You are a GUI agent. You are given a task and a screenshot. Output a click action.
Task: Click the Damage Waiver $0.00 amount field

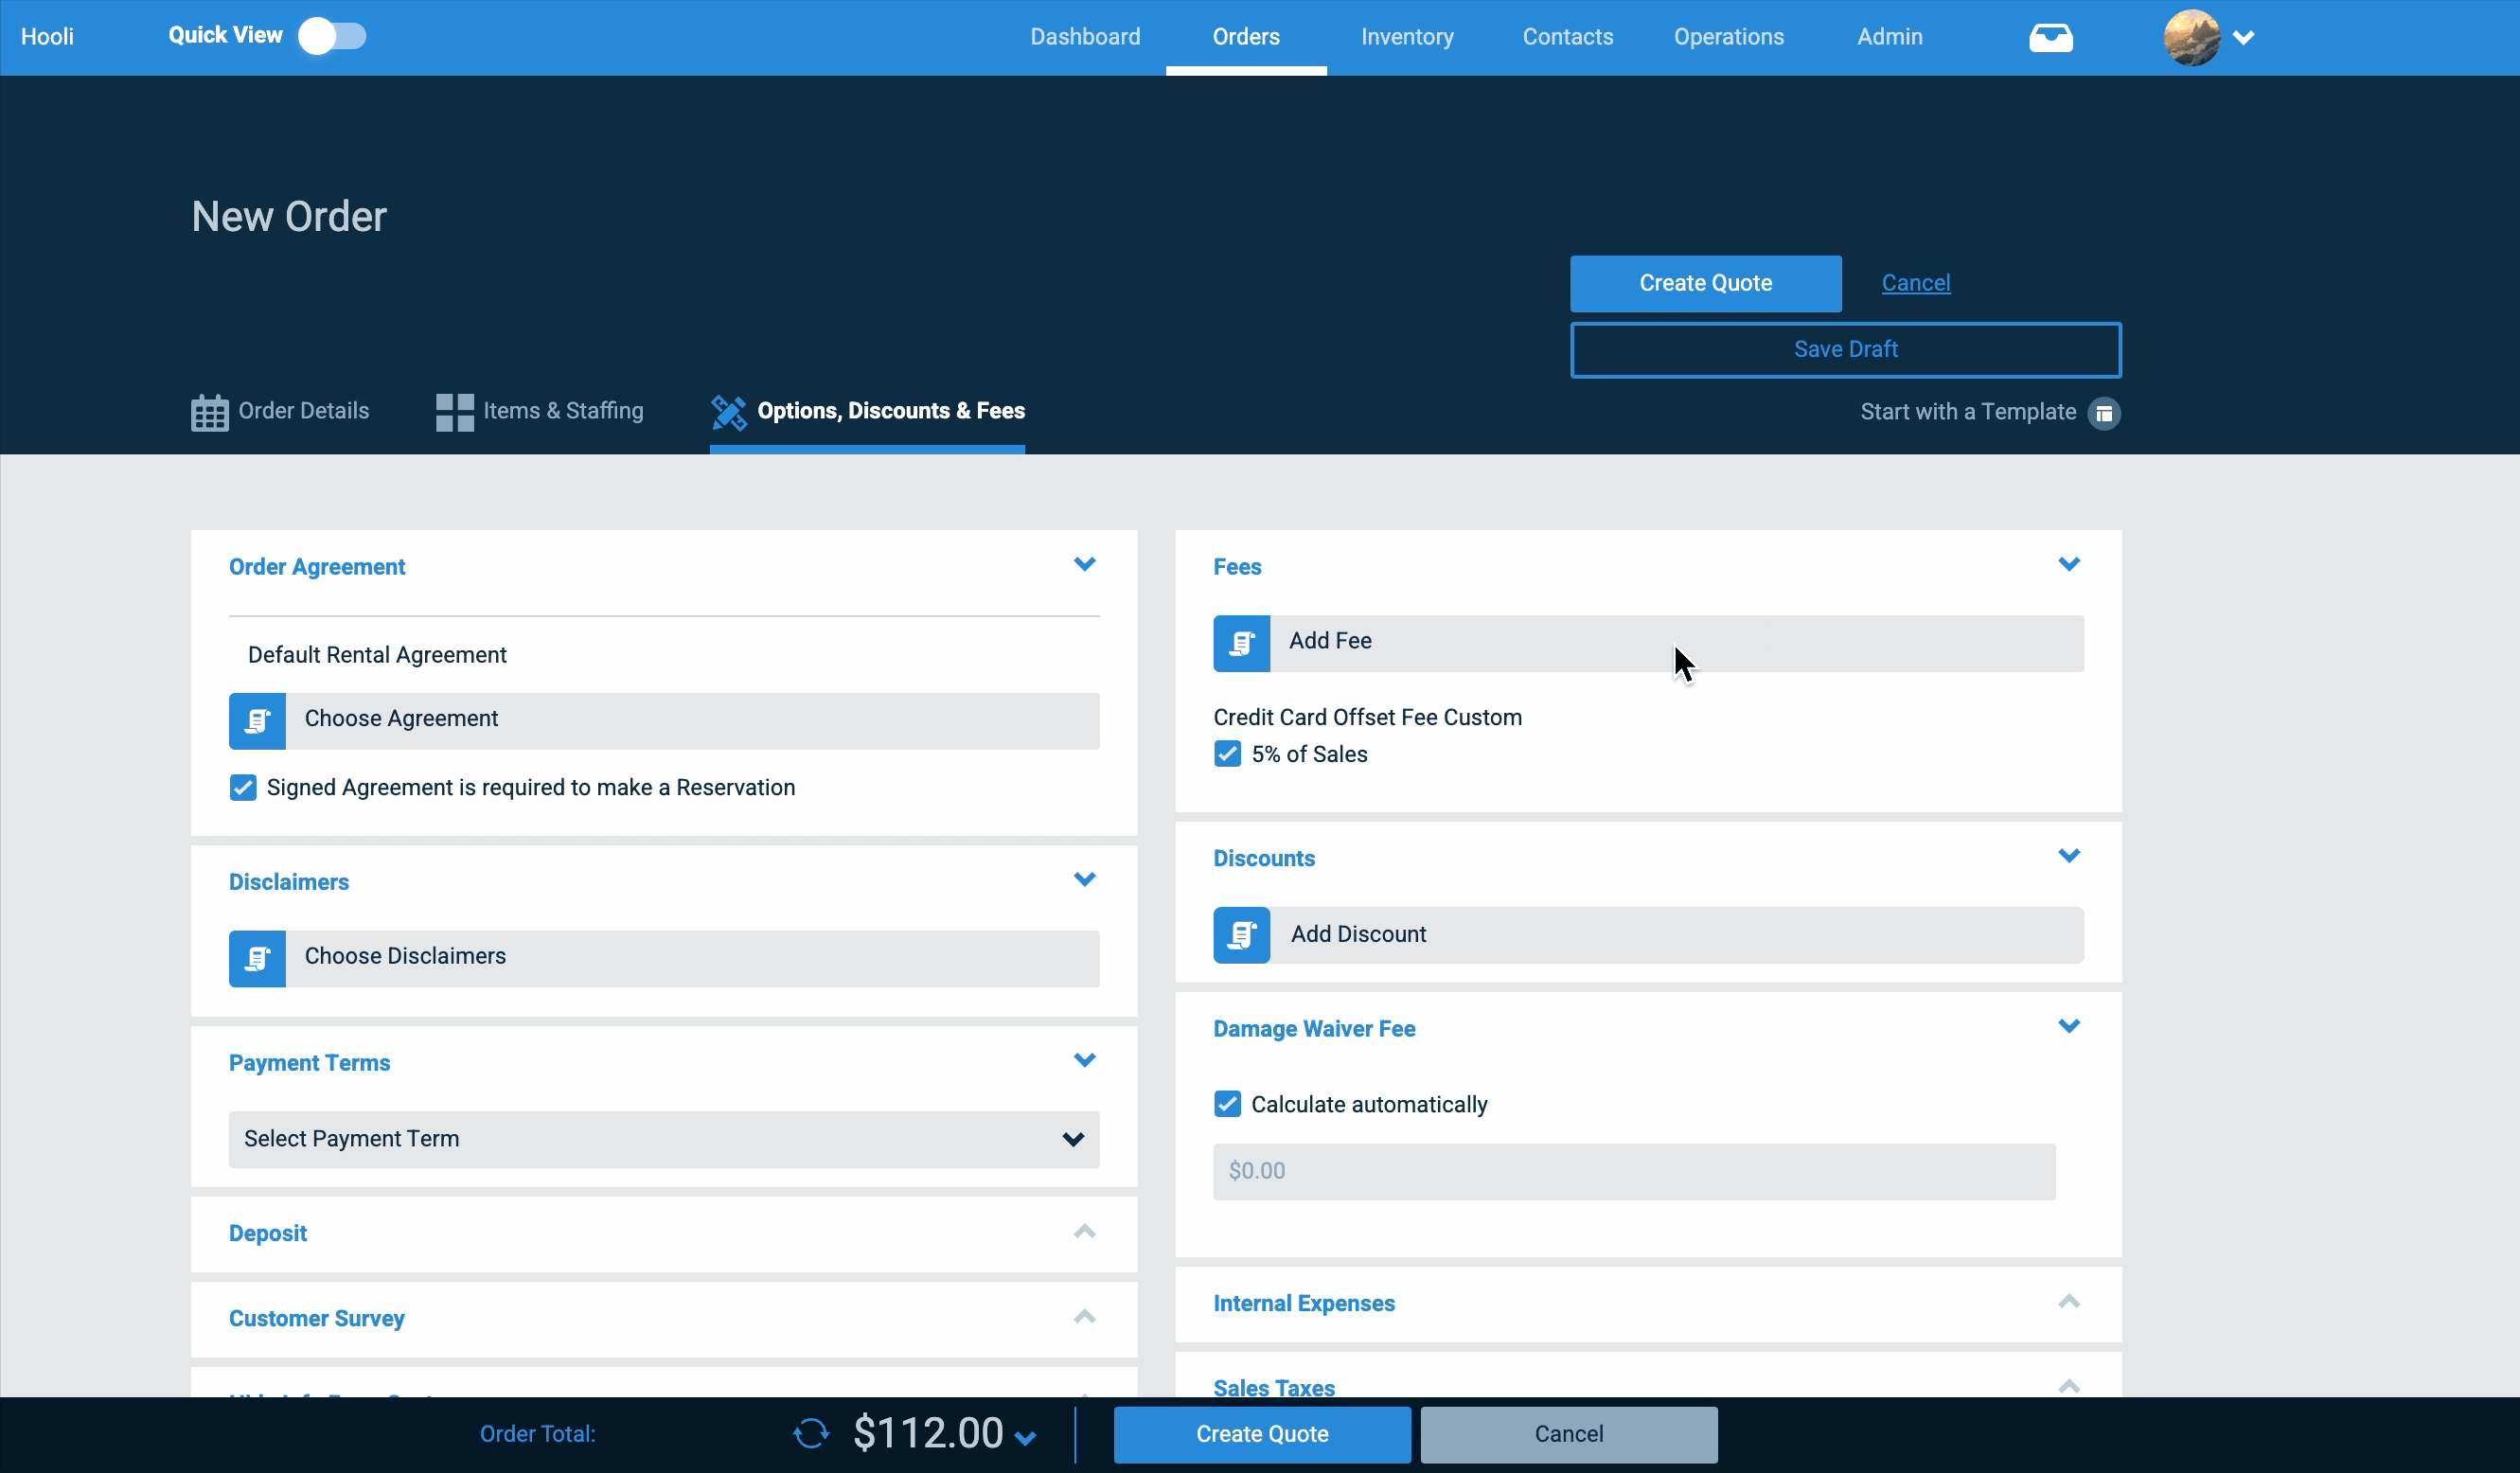coord(1634,1172)
